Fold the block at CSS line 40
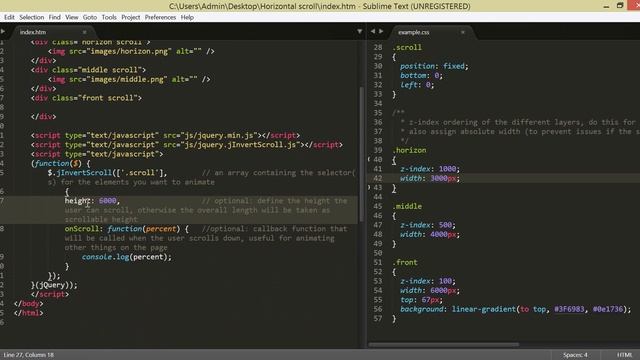Viewport: 640px width, 360px height. (x=369, y=160)
